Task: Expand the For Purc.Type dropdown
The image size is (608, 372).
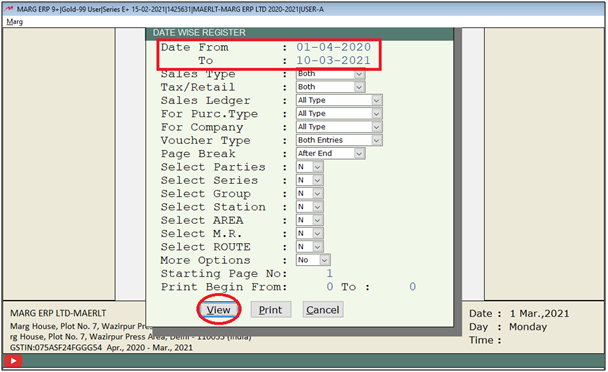Action: [339, 114]
